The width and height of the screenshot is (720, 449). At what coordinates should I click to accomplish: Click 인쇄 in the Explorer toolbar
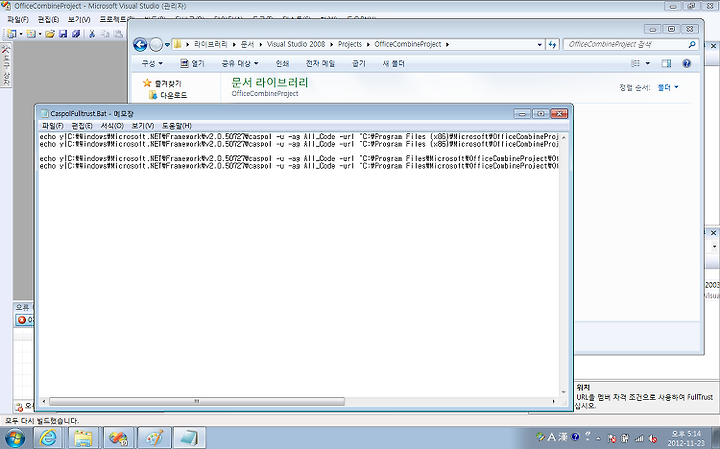click(282, 63)
